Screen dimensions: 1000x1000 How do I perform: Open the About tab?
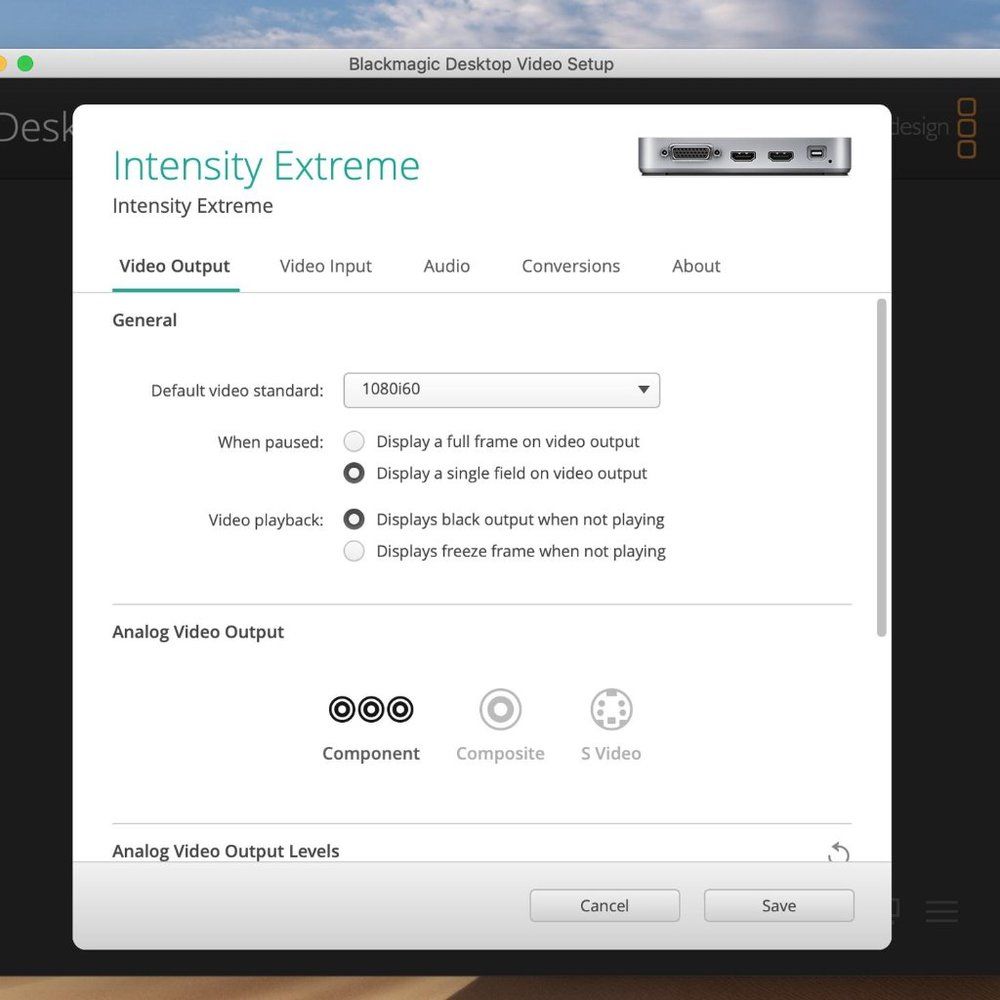coord(696,266)
